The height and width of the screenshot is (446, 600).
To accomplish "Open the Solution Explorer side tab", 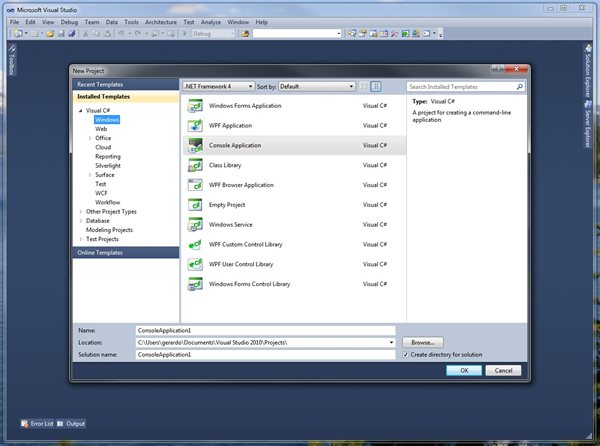I will point(588,71).
